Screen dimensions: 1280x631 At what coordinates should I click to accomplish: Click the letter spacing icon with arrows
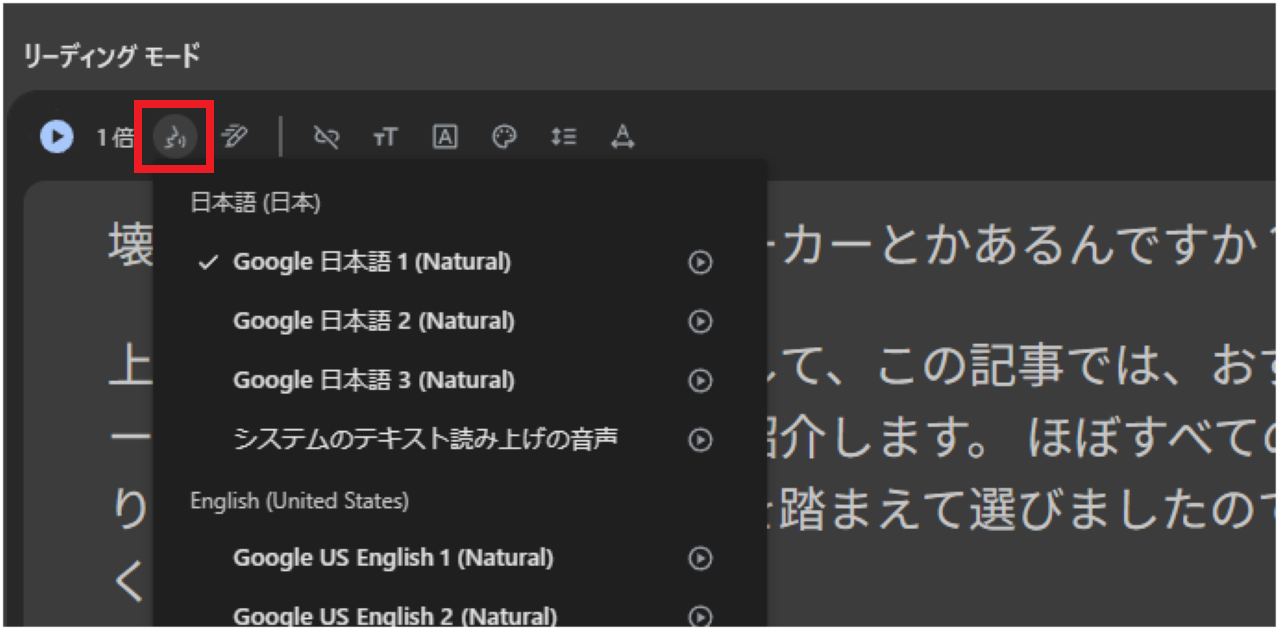(x=622, y=137)
